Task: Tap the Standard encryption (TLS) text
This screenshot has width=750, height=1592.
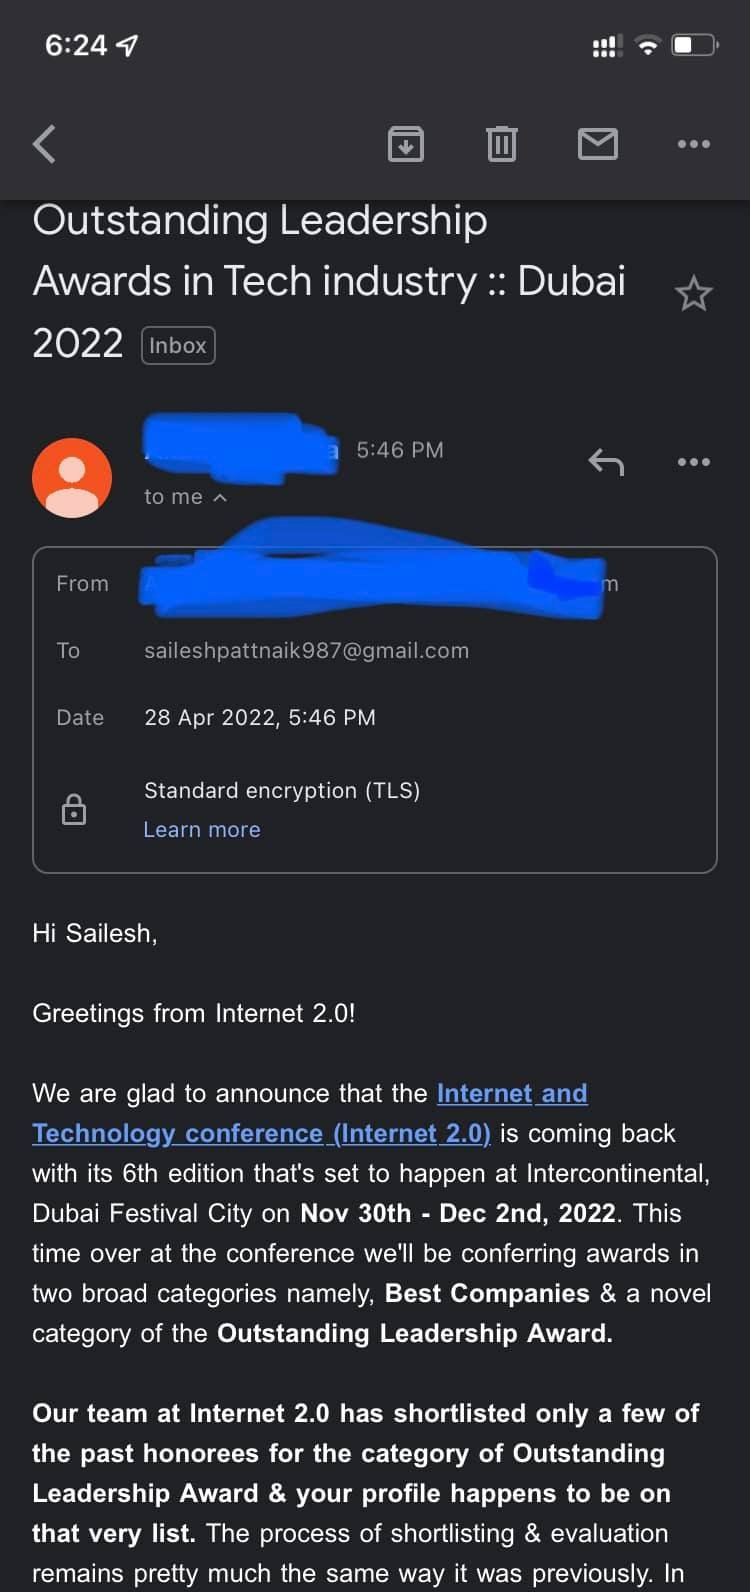Action: tap(282, 790)
